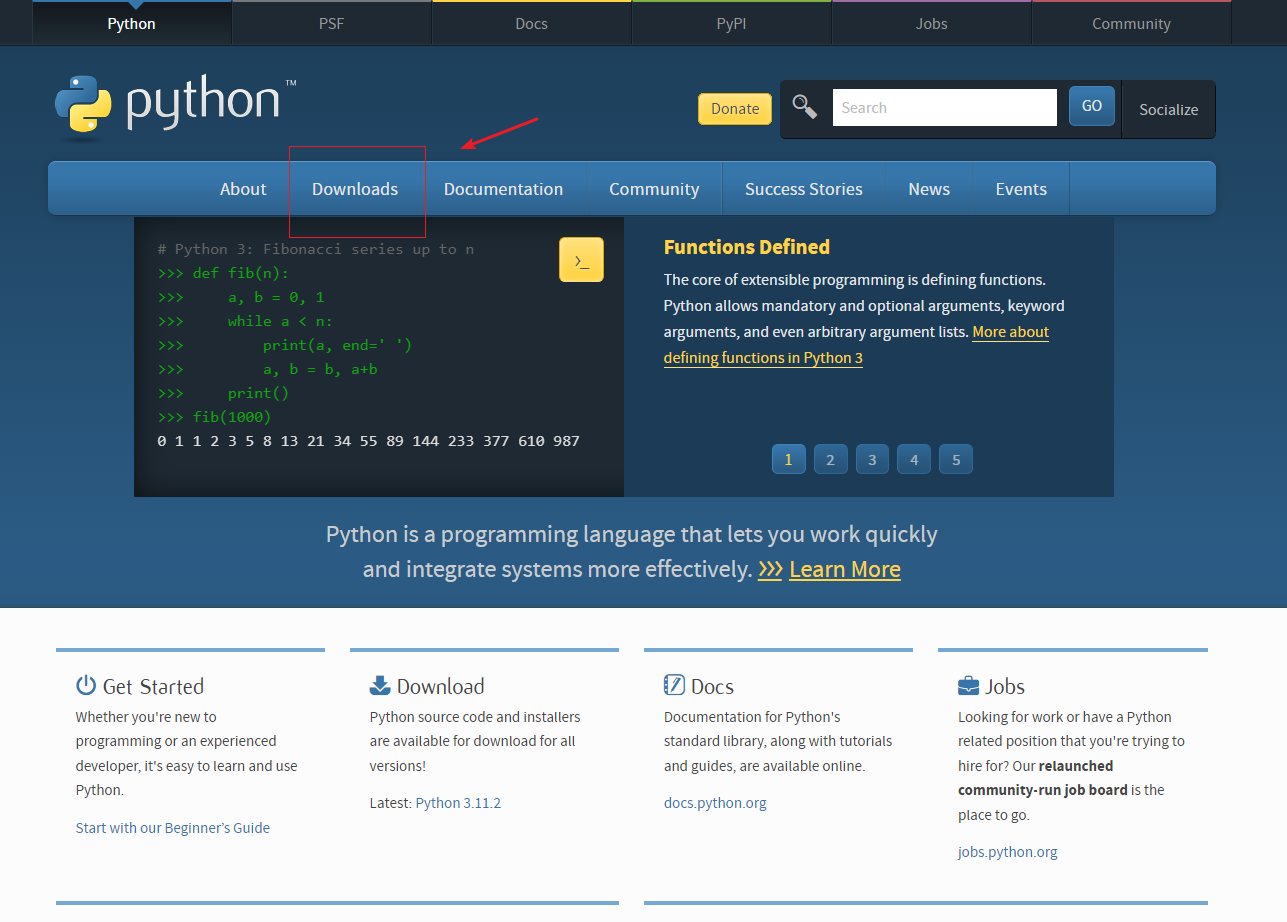Open the News navigation menu
Screen dimensions: 1287x922
pyautogui.click(x=929, y=189)
